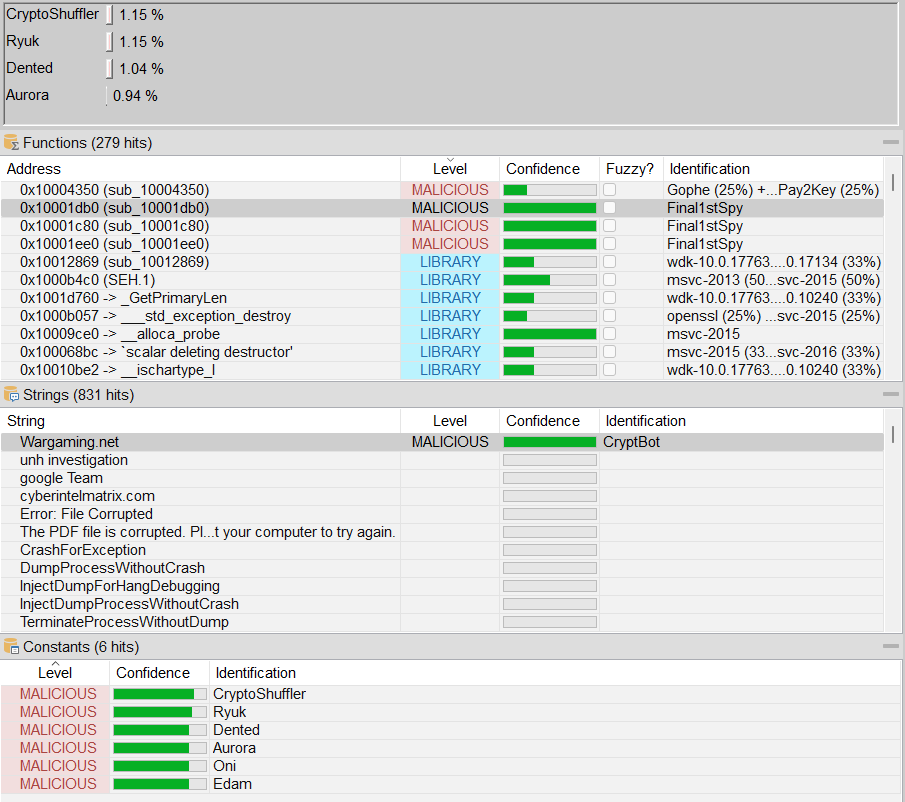This screenshot has height=802, width=905.
Task: Click confidence bar of CryptoShuffler constant
Action: (x=159, y=694)
